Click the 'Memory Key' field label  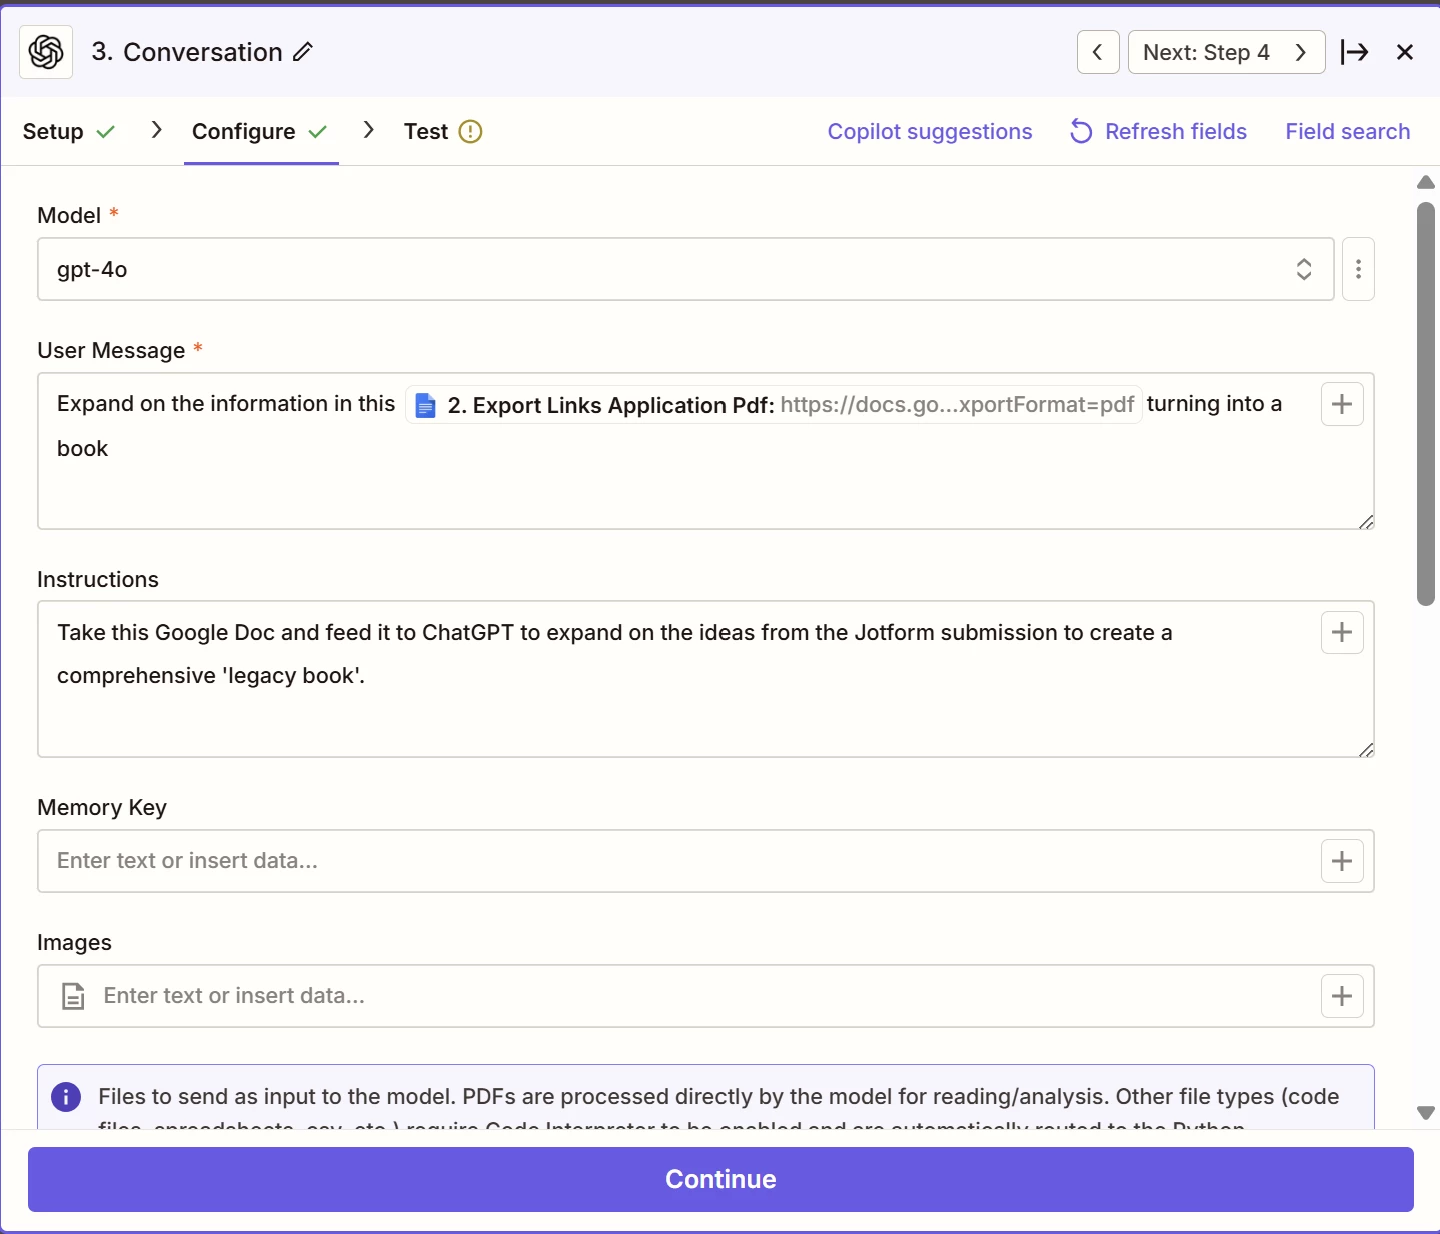click(x=102, y=807)
